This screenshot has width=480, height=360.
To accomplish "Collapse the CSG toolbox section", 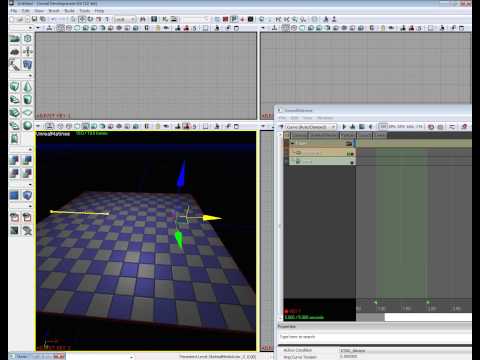I will [30, 149].
